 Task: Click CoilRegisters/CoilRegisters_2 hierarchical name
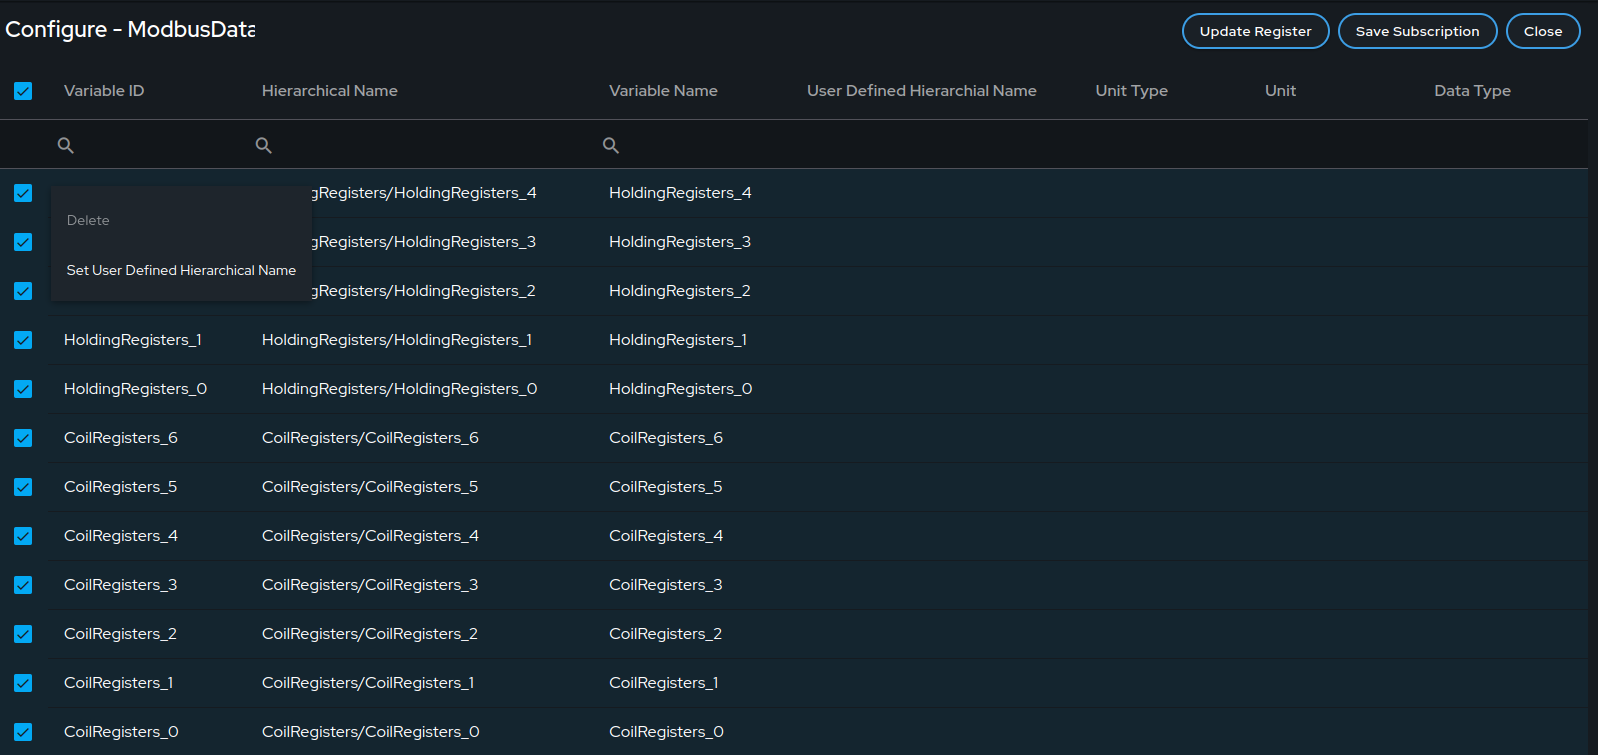370,634
